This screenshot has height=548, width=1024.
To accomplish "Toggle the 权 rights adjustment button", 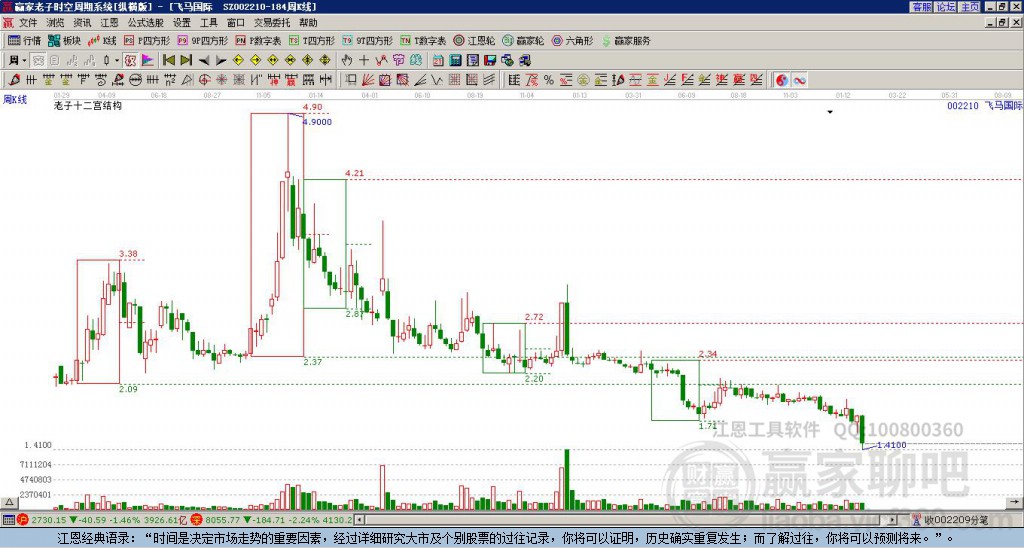I will coord(130,61).
